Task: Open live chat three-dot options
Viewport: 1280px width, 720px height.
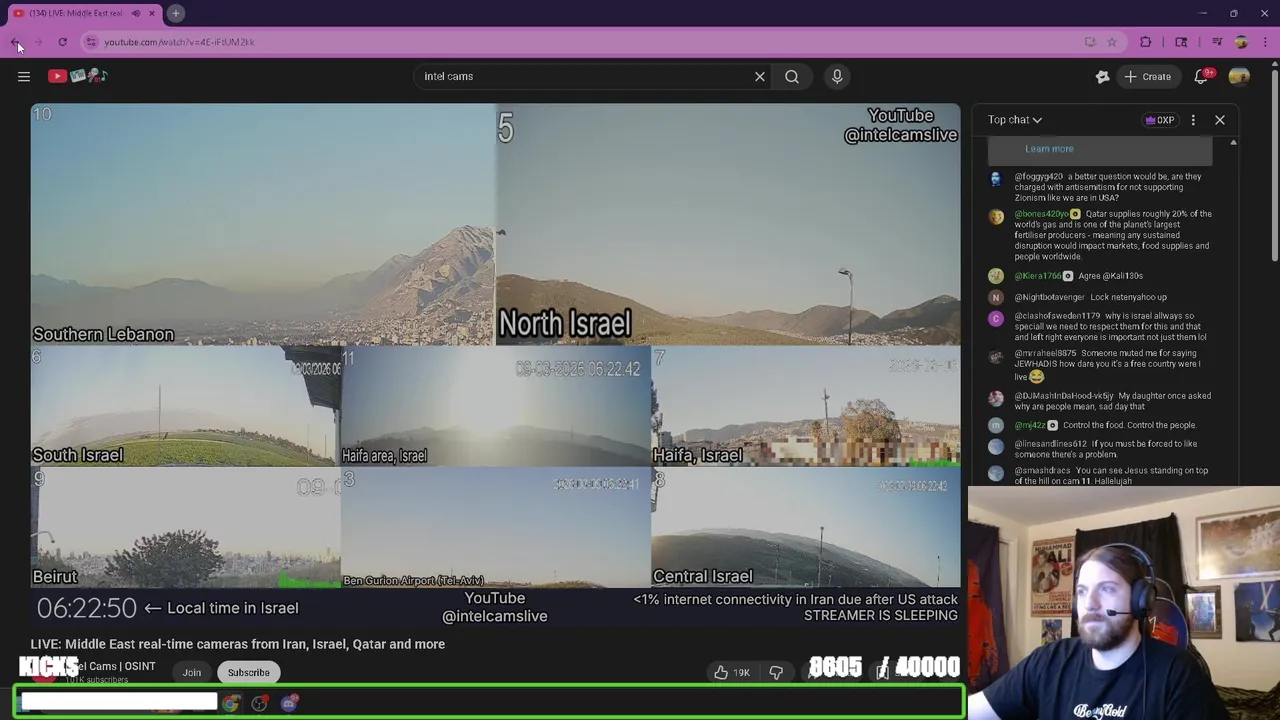Action: 1193,120
